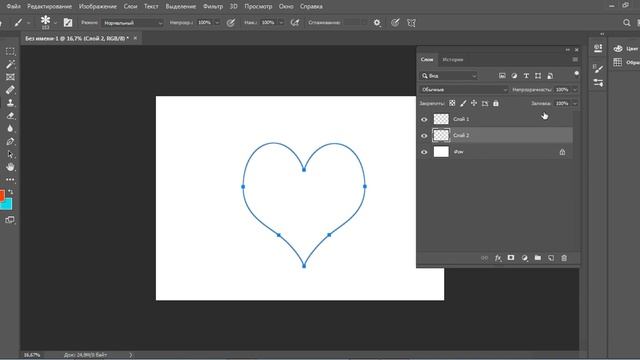Open the Brush Settings panel toggle
The image size is (640, 360).
[x=68, y=23]
